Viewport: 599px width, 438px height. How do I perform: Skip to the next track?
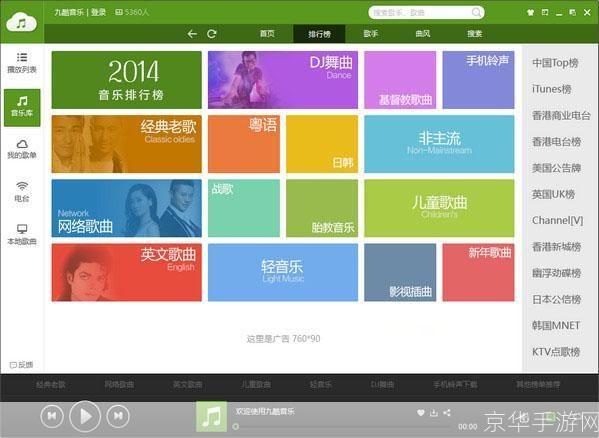click(118, 416)
